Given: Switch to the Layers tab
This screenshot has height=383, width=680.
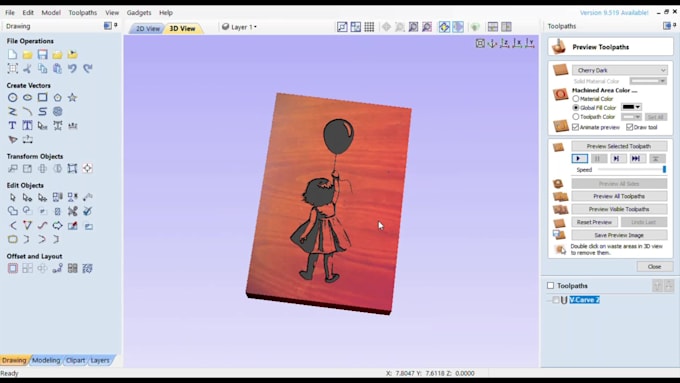Looking at the screenshot, I should click(x=100, y=360).
